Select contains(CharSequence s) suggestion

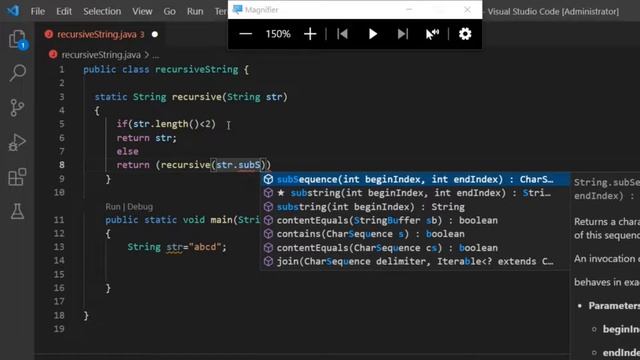pyautogui.click(x=414, y=234)
